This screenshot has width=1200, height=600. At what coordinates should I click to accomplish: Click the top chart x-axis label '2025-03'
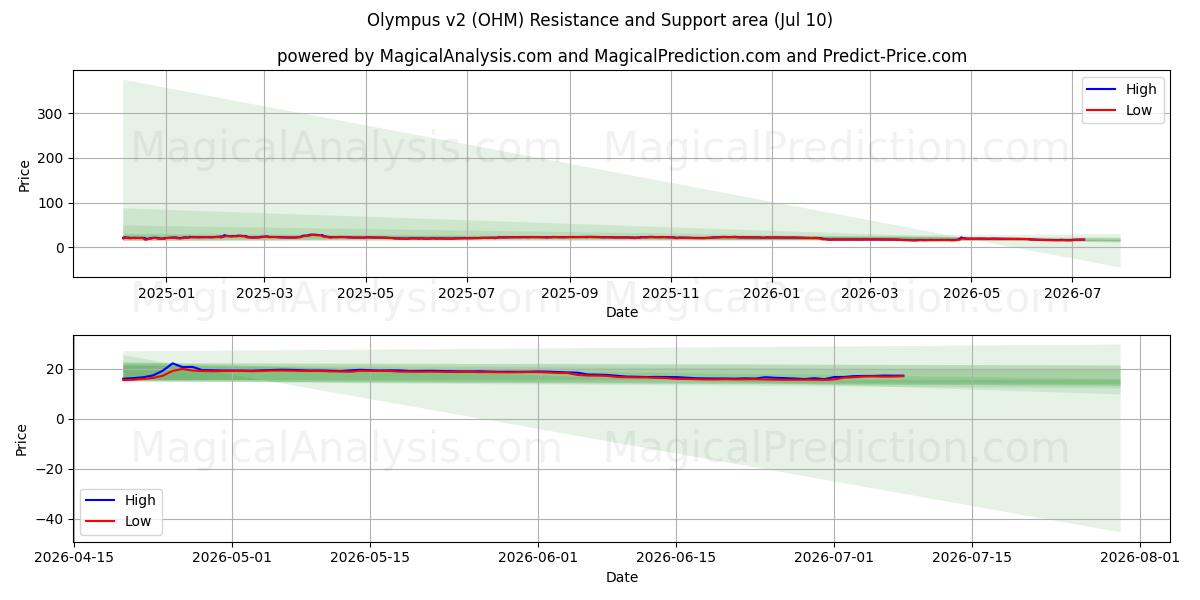(264, 294)
